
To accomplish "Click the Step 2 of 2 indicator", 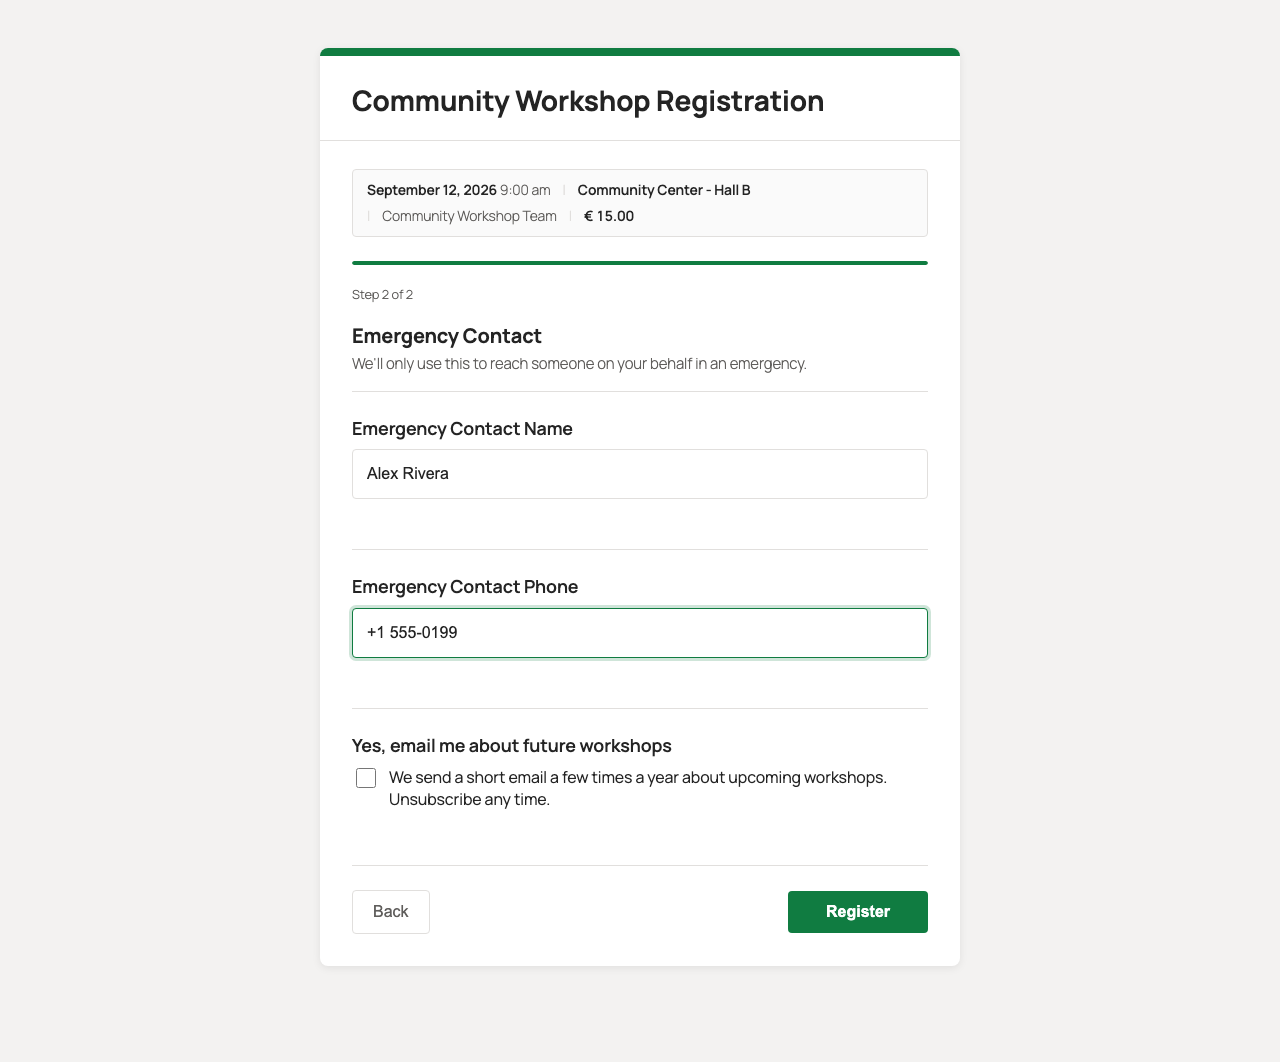I will 382,295.
